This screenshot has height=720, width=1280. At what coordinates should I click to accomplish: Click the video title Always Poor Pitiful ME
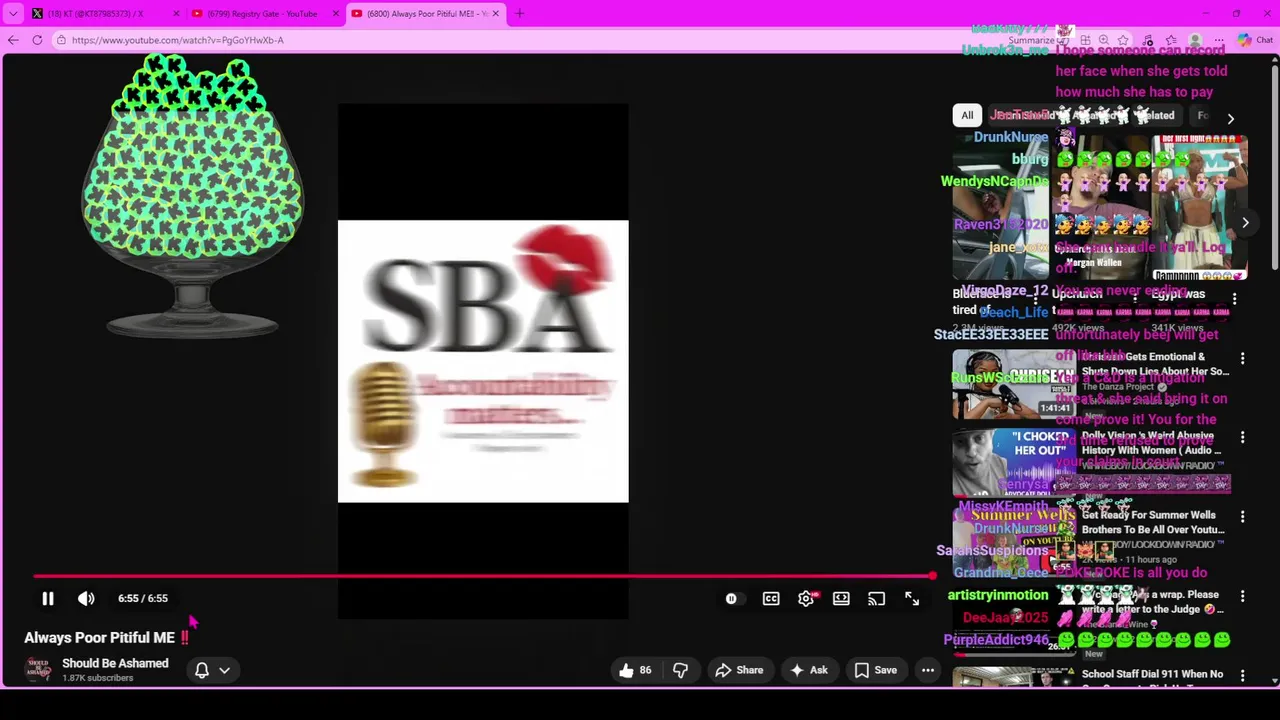tap(99, 637)
